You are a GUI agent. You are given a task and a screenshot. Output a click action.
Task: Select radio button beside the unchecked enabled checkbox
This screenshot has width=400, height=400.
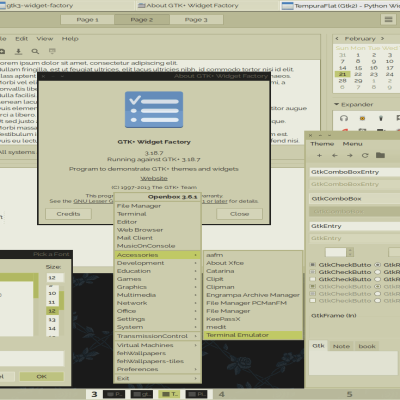point(377,279)
